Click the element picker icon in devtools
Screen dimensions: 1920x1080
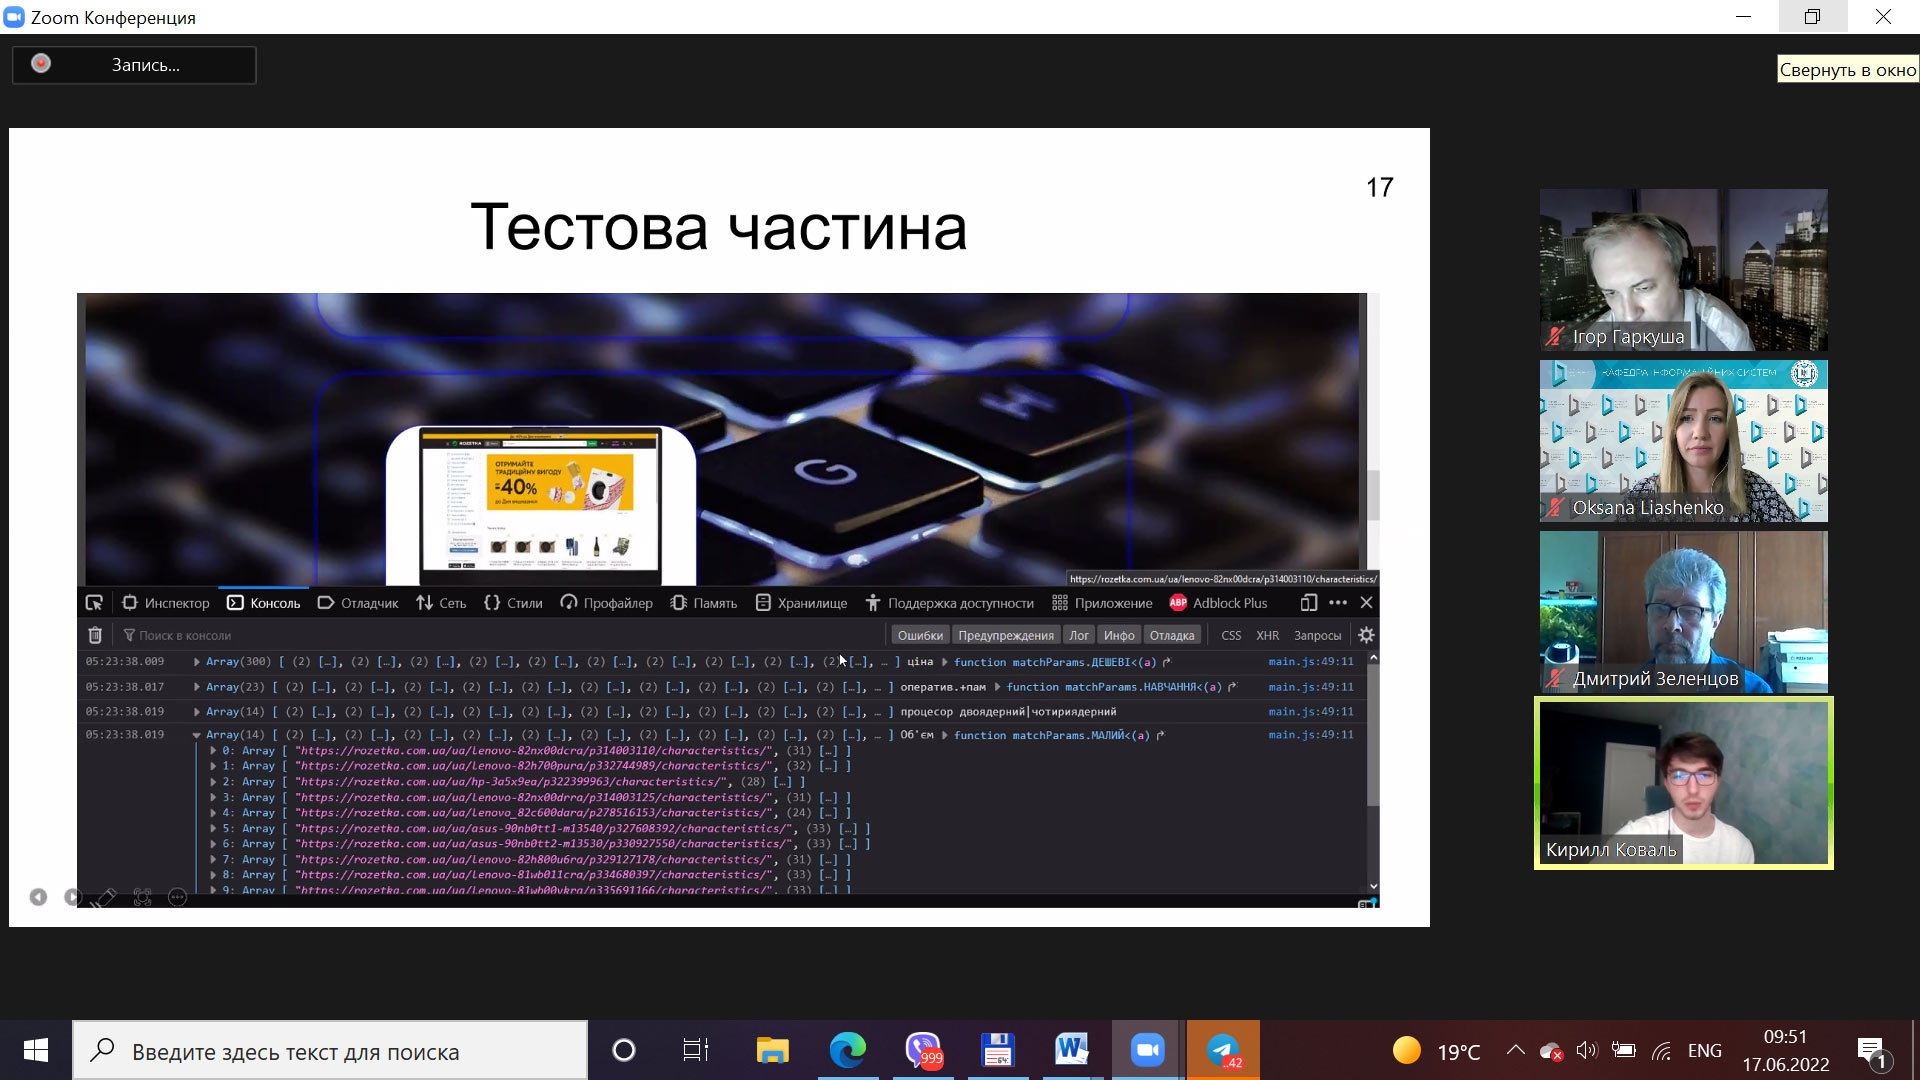[x=94, y=603]
